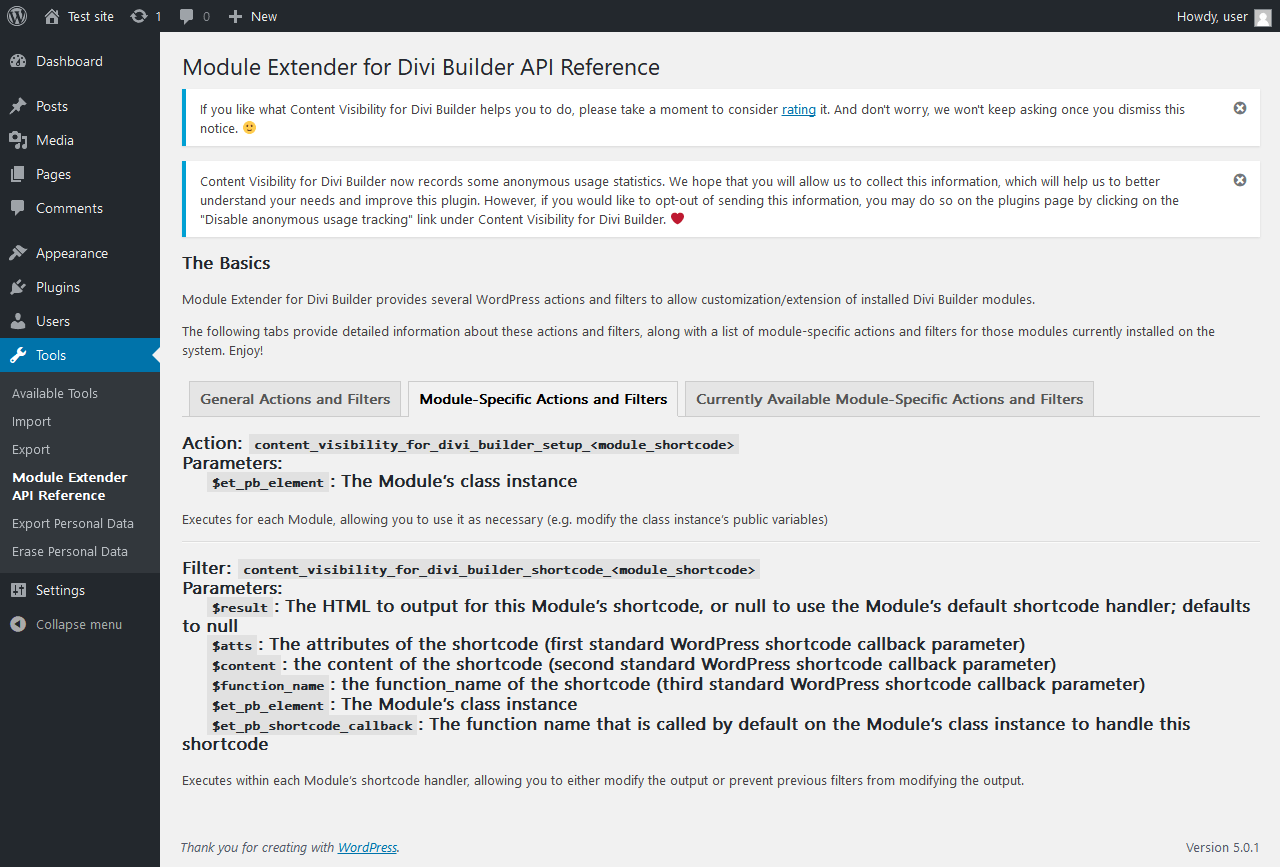Screen dimensions: 1280x867
Task: Open Import under Tools
Action: click(31, 421)
